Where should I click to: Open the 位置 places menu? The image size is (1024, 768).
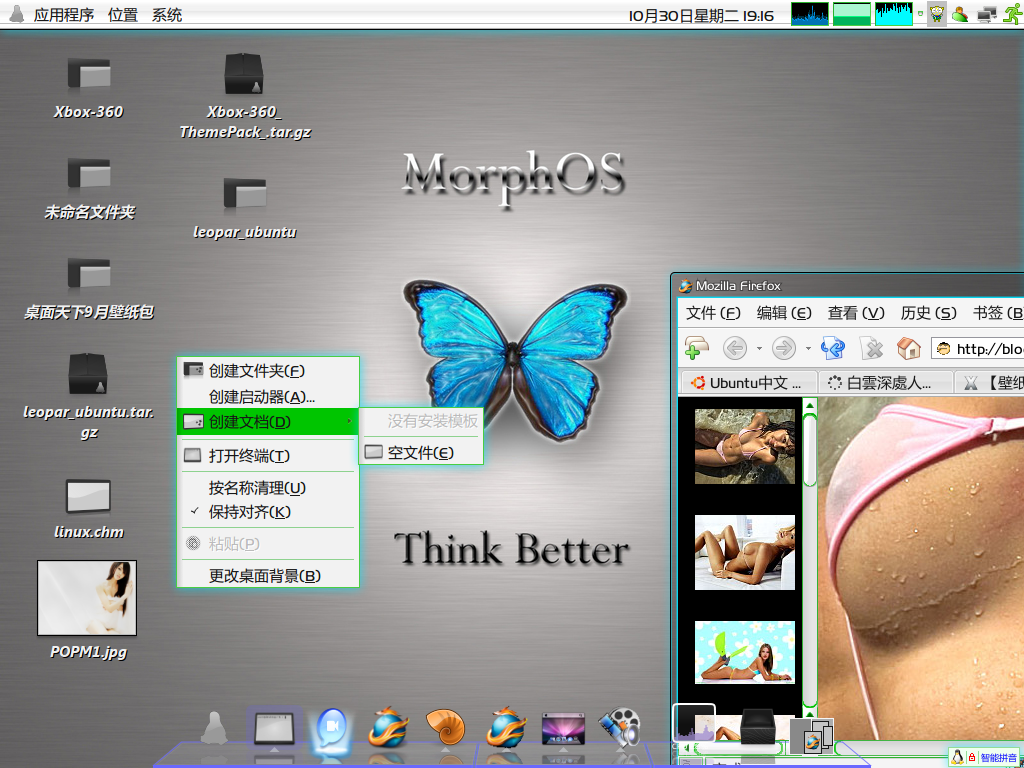click(x=123, y=14)
